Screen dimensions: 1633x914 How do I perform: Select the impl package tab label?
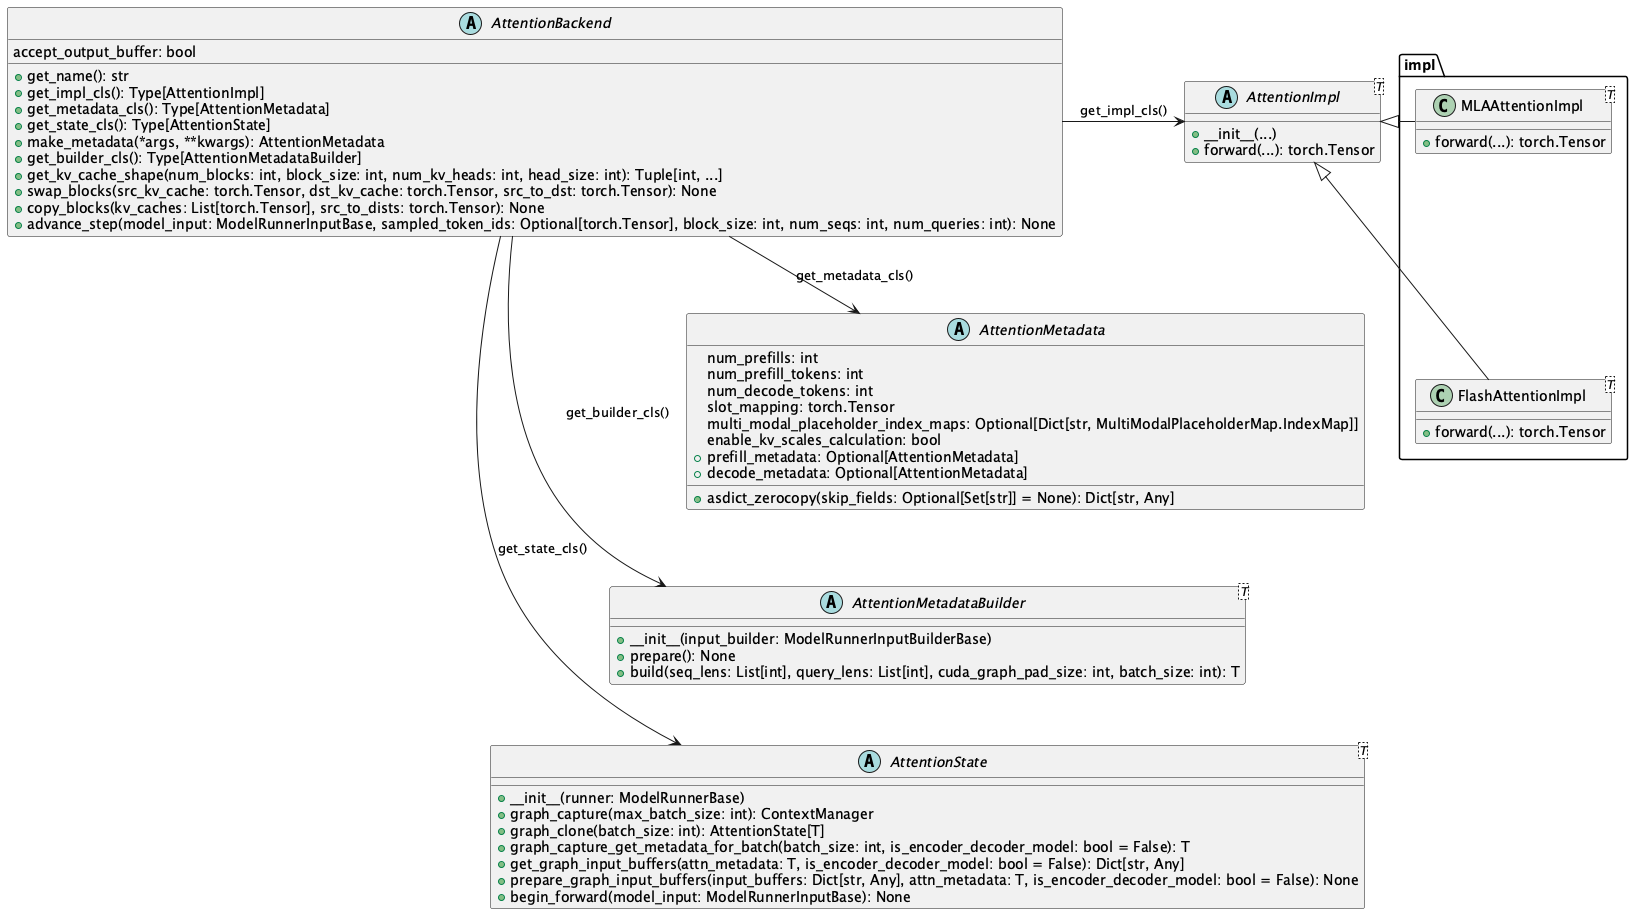[x=1420, y=66]
